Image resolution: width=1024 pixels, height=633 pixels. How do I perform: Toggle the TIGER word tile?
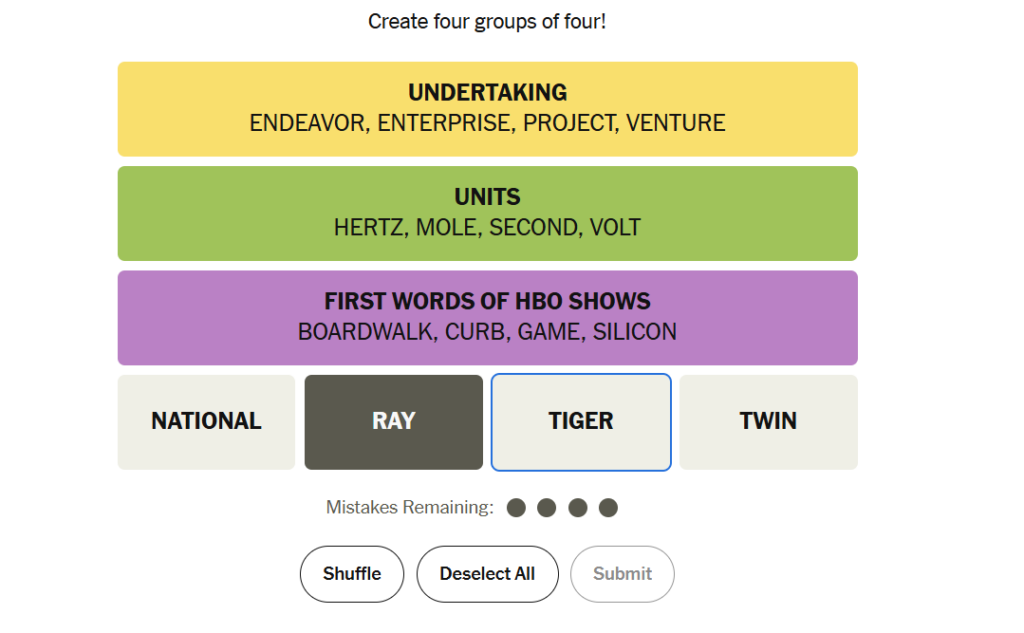(580, 421)
